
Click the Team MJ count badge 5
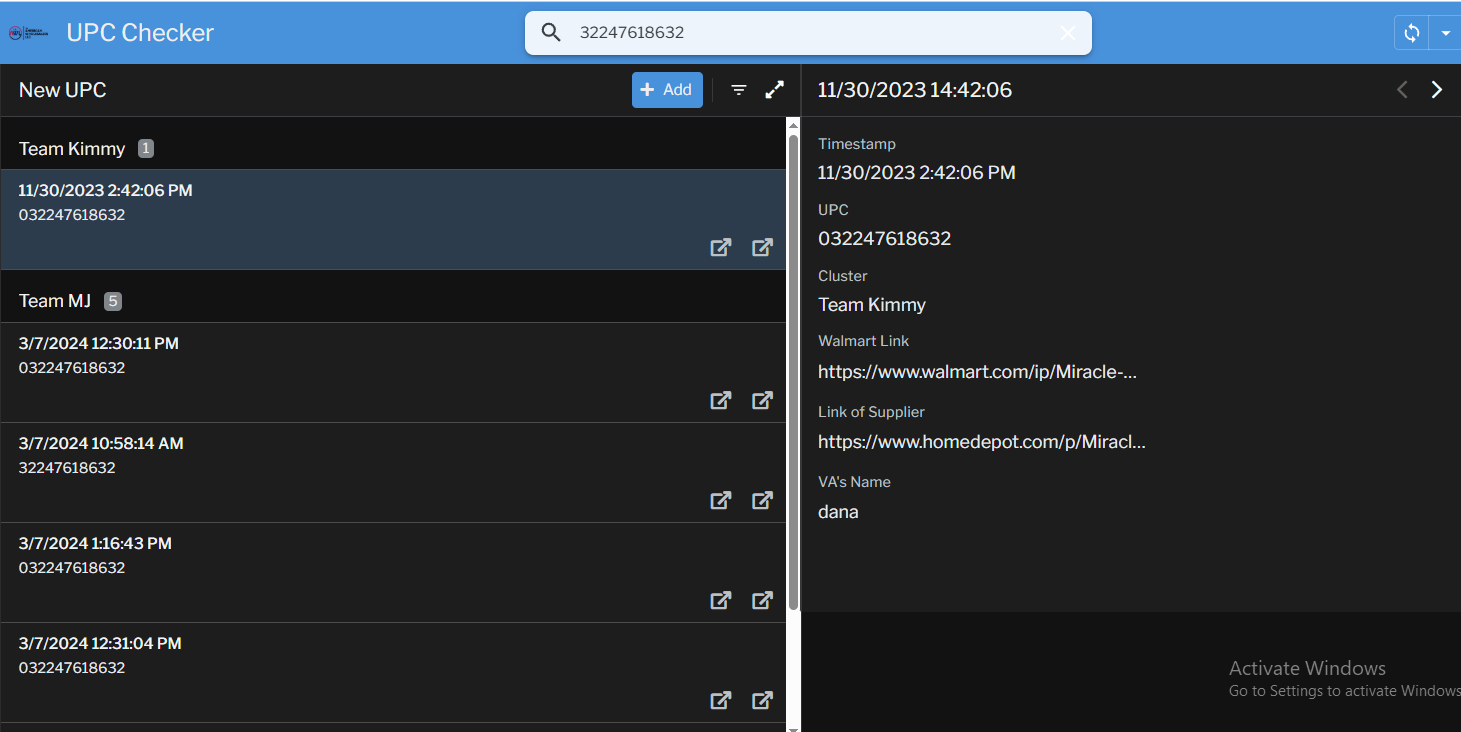(x=113, y=301)
